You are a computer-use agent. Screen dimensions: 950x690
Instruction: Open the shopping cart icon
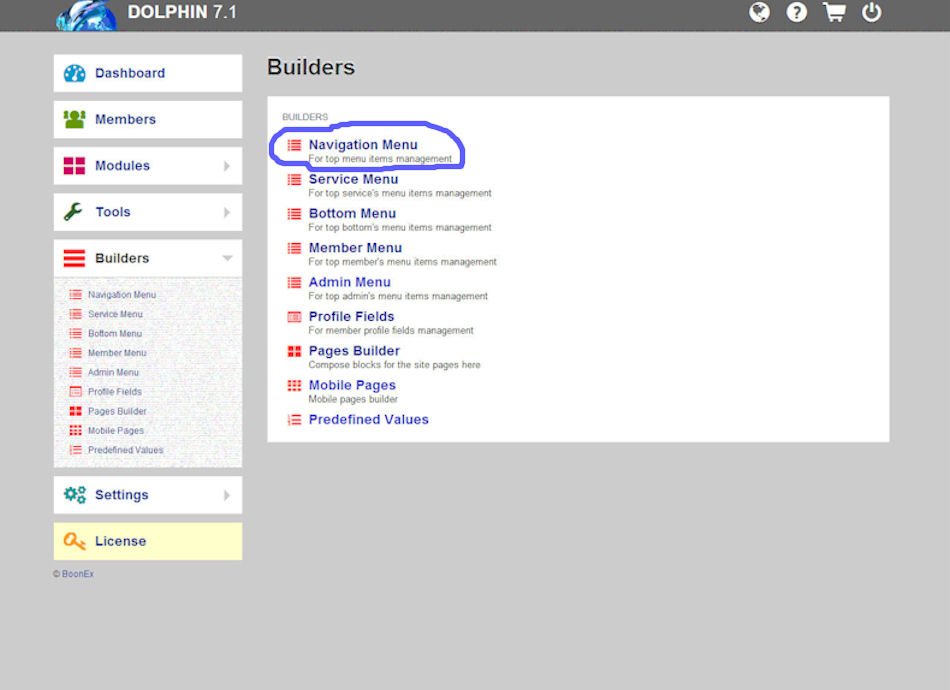pyautogui.click(x=834, y=12)
